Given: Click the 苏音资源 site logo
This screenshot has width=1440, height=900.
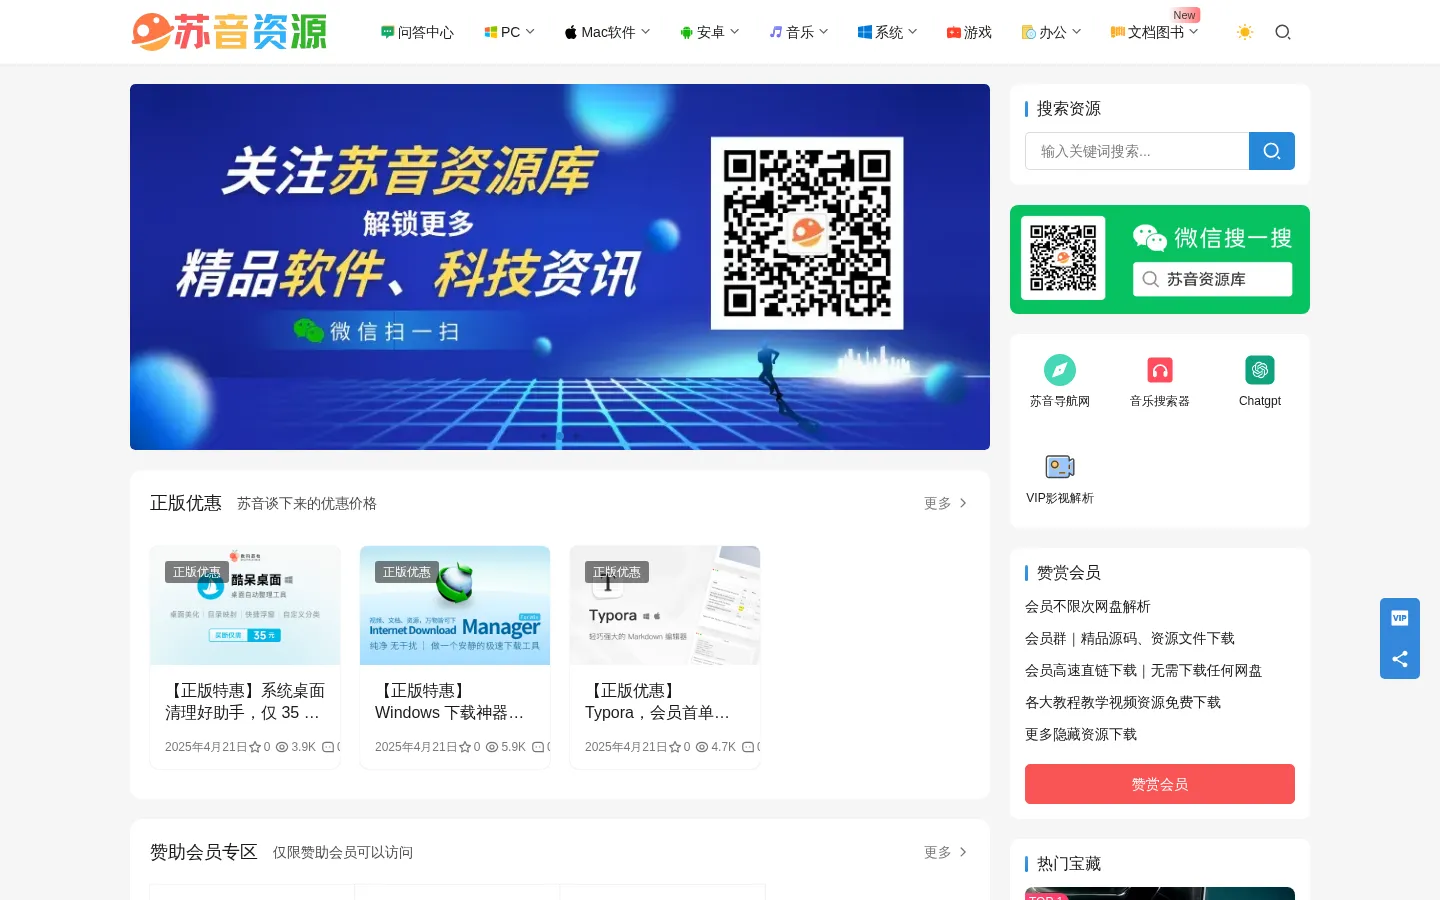Looking at the screenshot, I should pyautogui.click(x=229, y=32).
